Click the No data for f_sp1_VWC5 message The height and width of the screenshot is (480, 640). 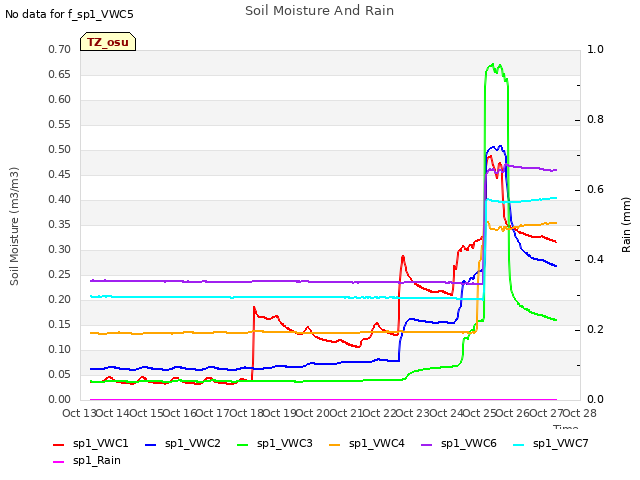coord(69,14)
